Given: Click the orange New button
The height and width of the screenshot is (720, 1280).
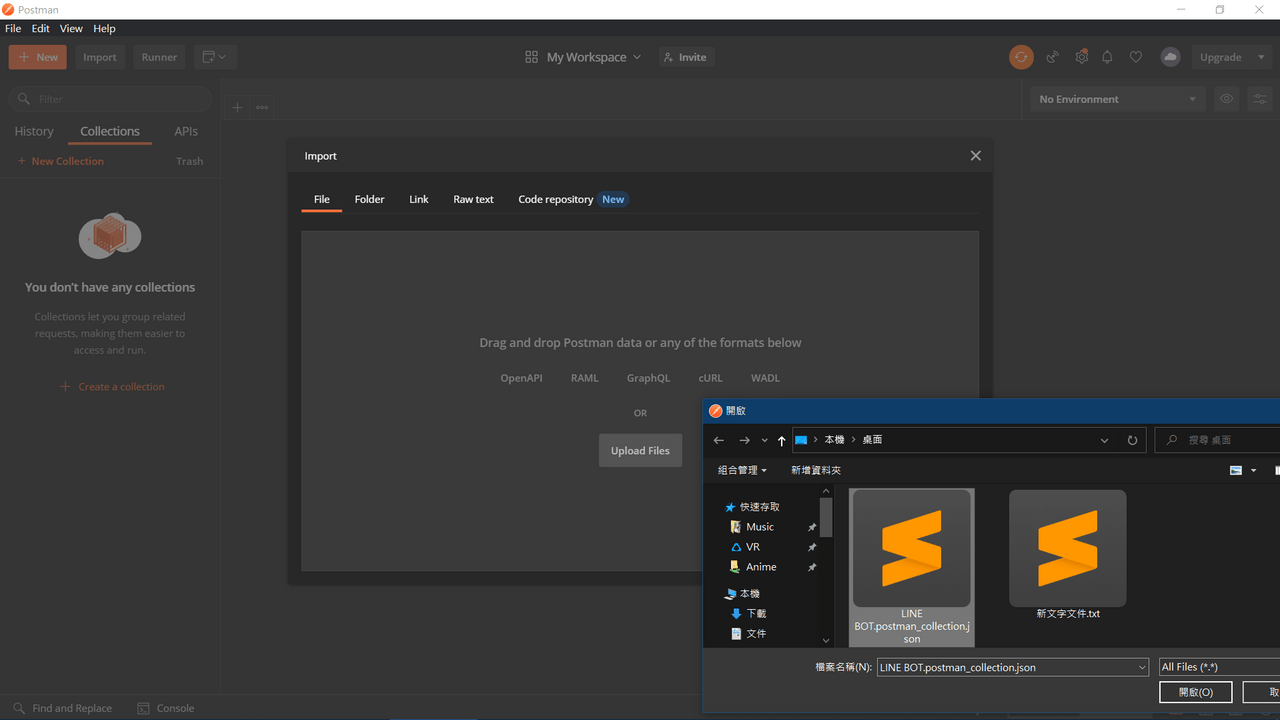Looking at the screenshot, I should [x=38, y=57].
